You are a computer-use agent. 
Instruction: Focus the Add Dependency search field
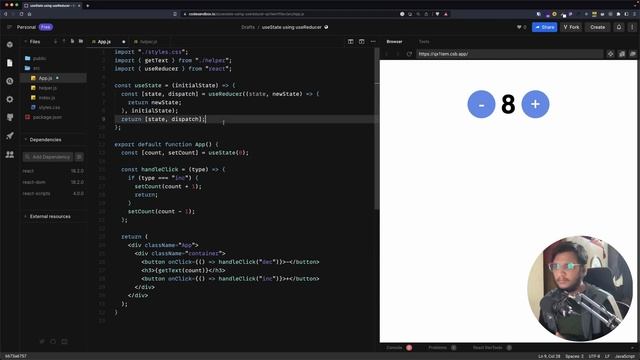[48, 157]
